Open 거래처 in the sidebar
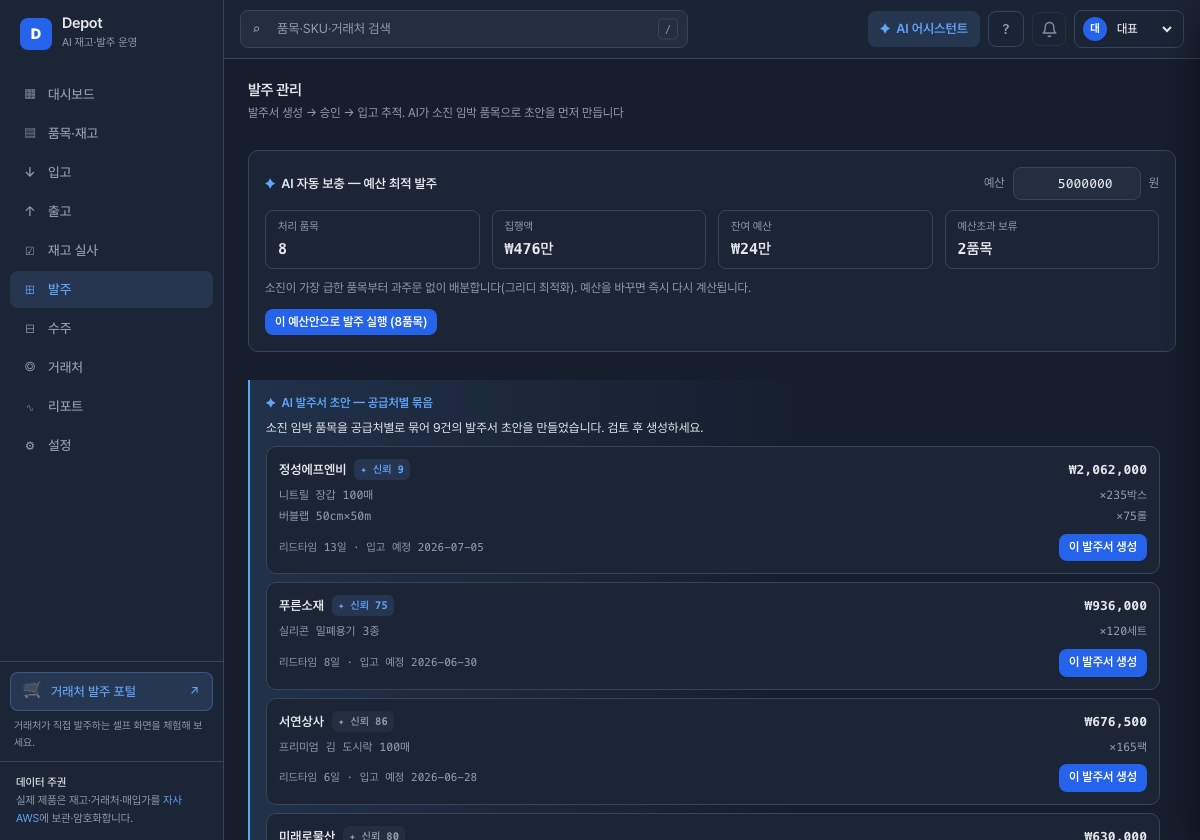The image size is (1200, 840). pyautogui.click(x=111, y=367)
